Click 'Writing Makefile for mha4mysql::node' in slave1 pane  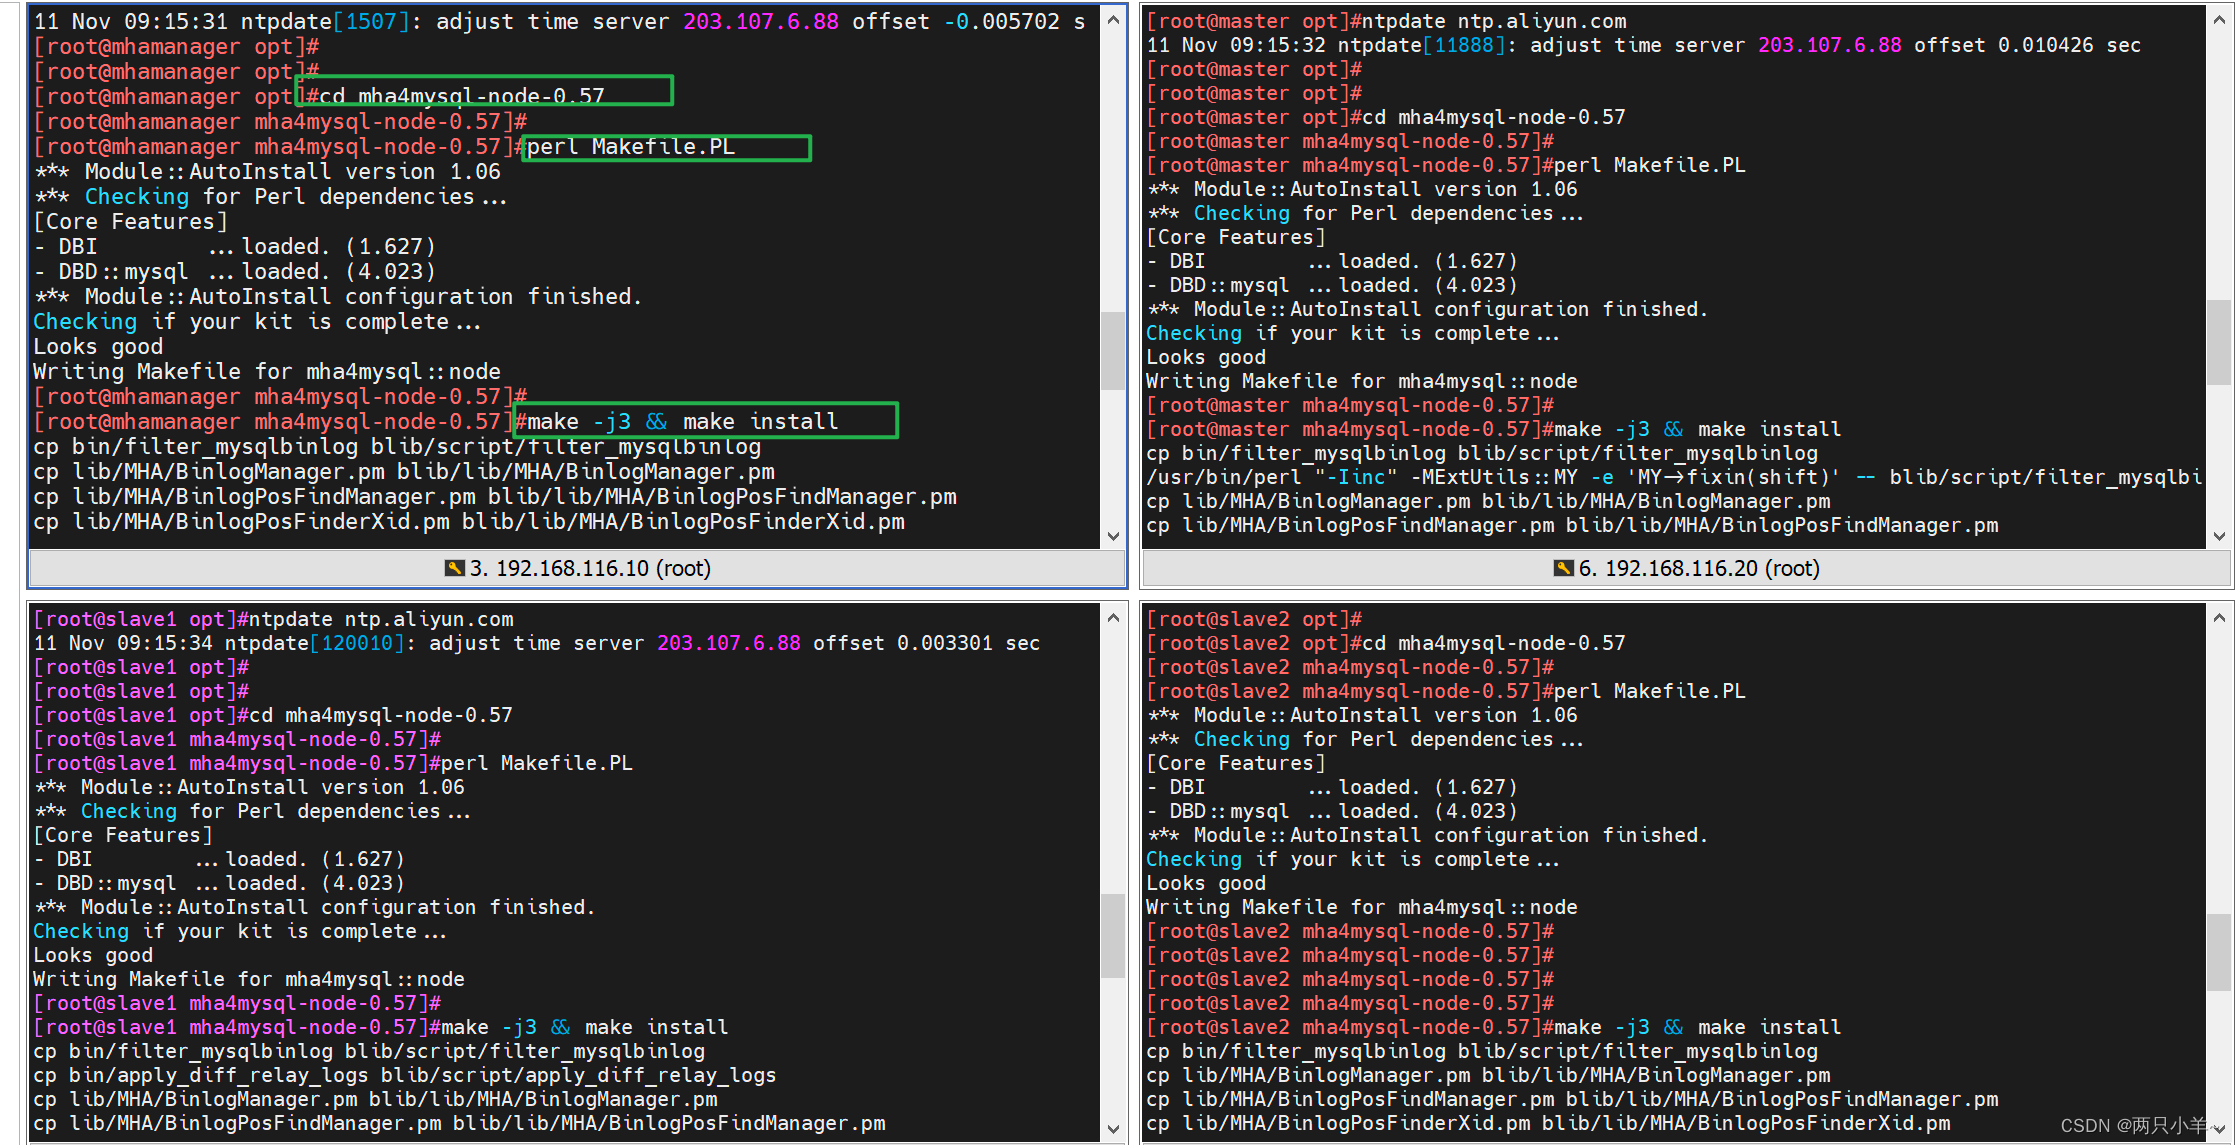(x=249, y=979)
